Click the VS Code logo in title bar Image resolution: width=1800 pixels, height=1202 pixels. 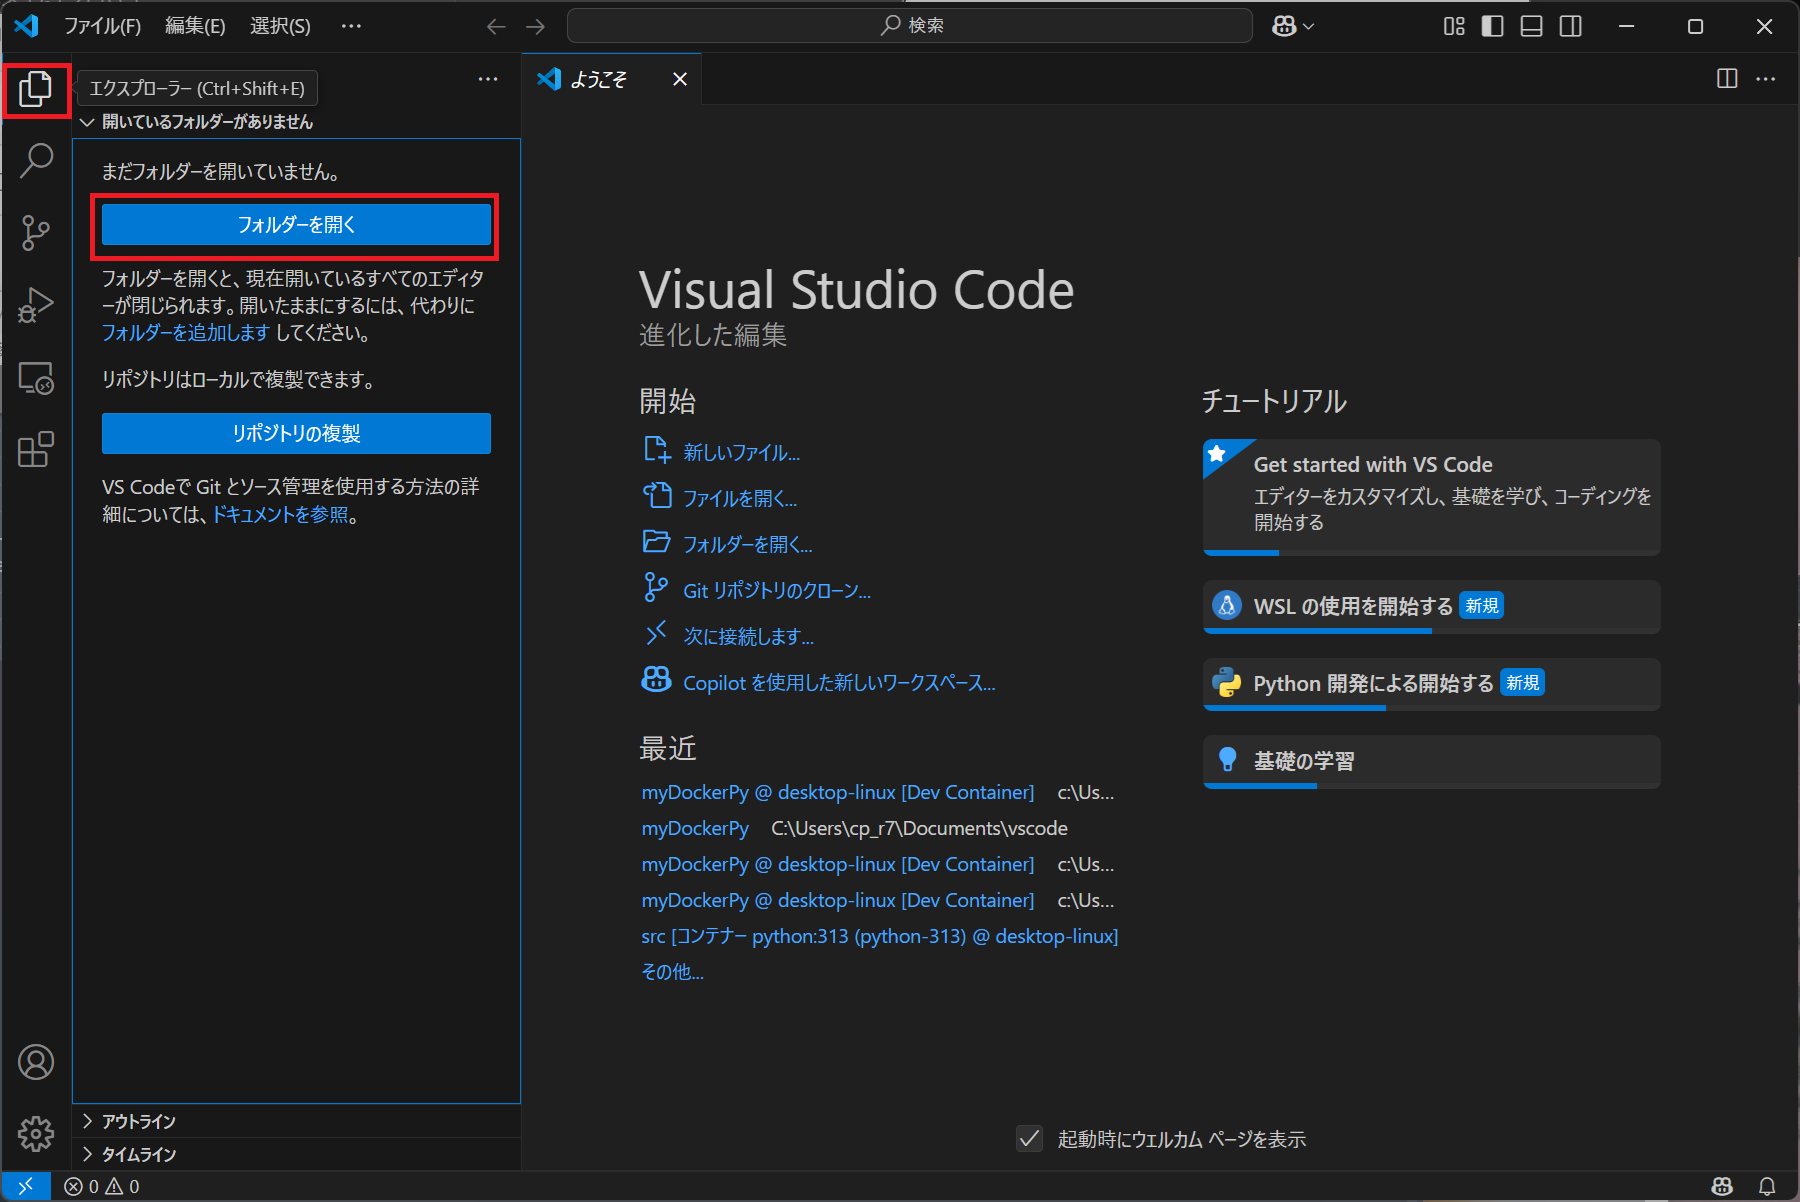pos(27,26)
